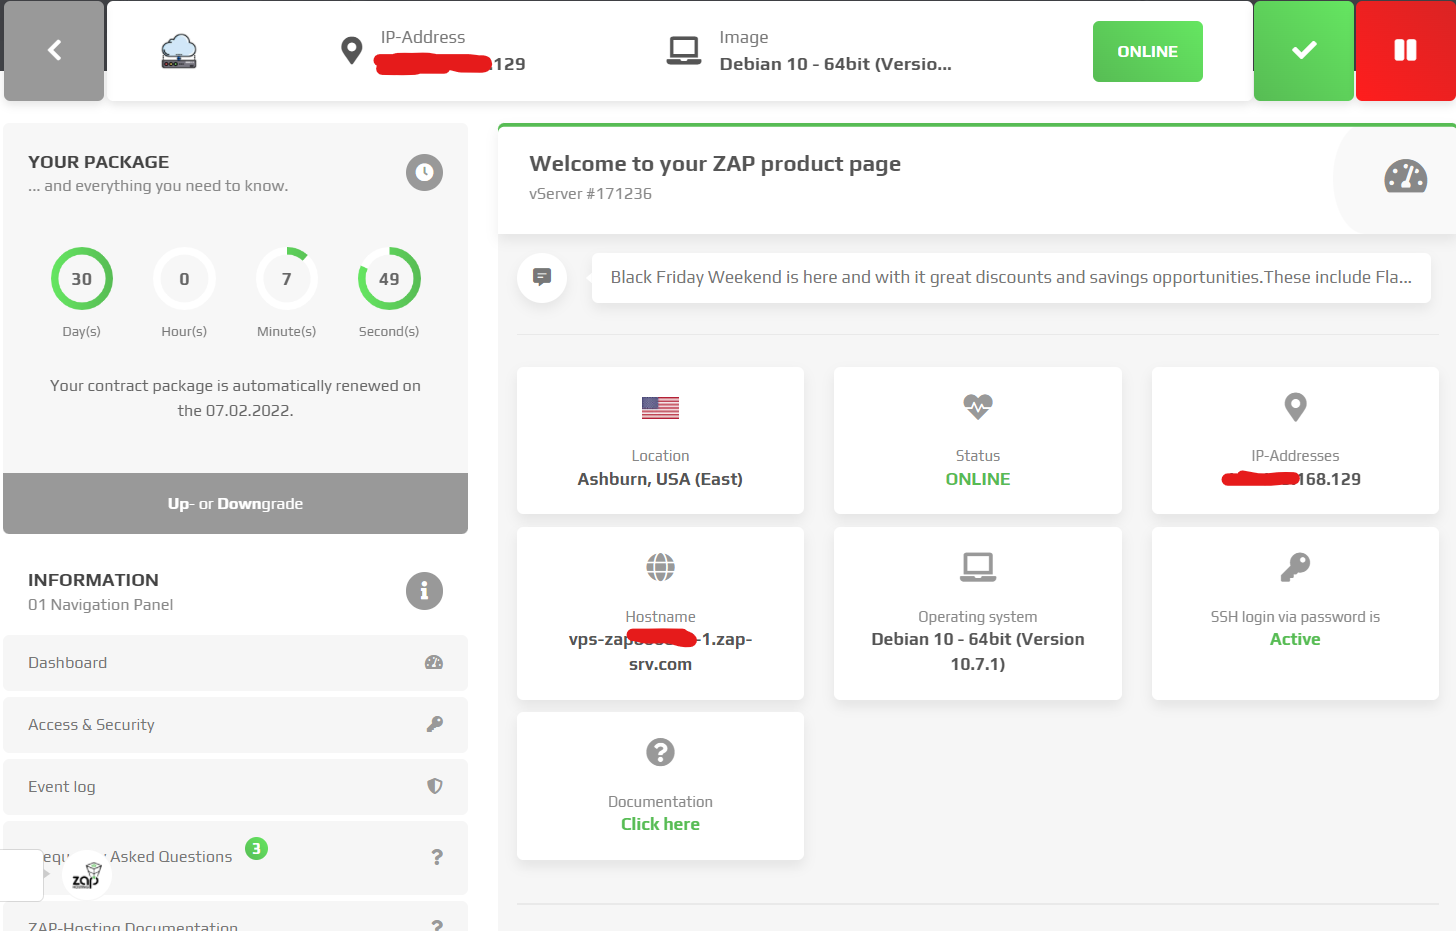
Task: Click the '01 Navigation Panel' subtitle
Action: pyautogui.click(x=100, y=605)
